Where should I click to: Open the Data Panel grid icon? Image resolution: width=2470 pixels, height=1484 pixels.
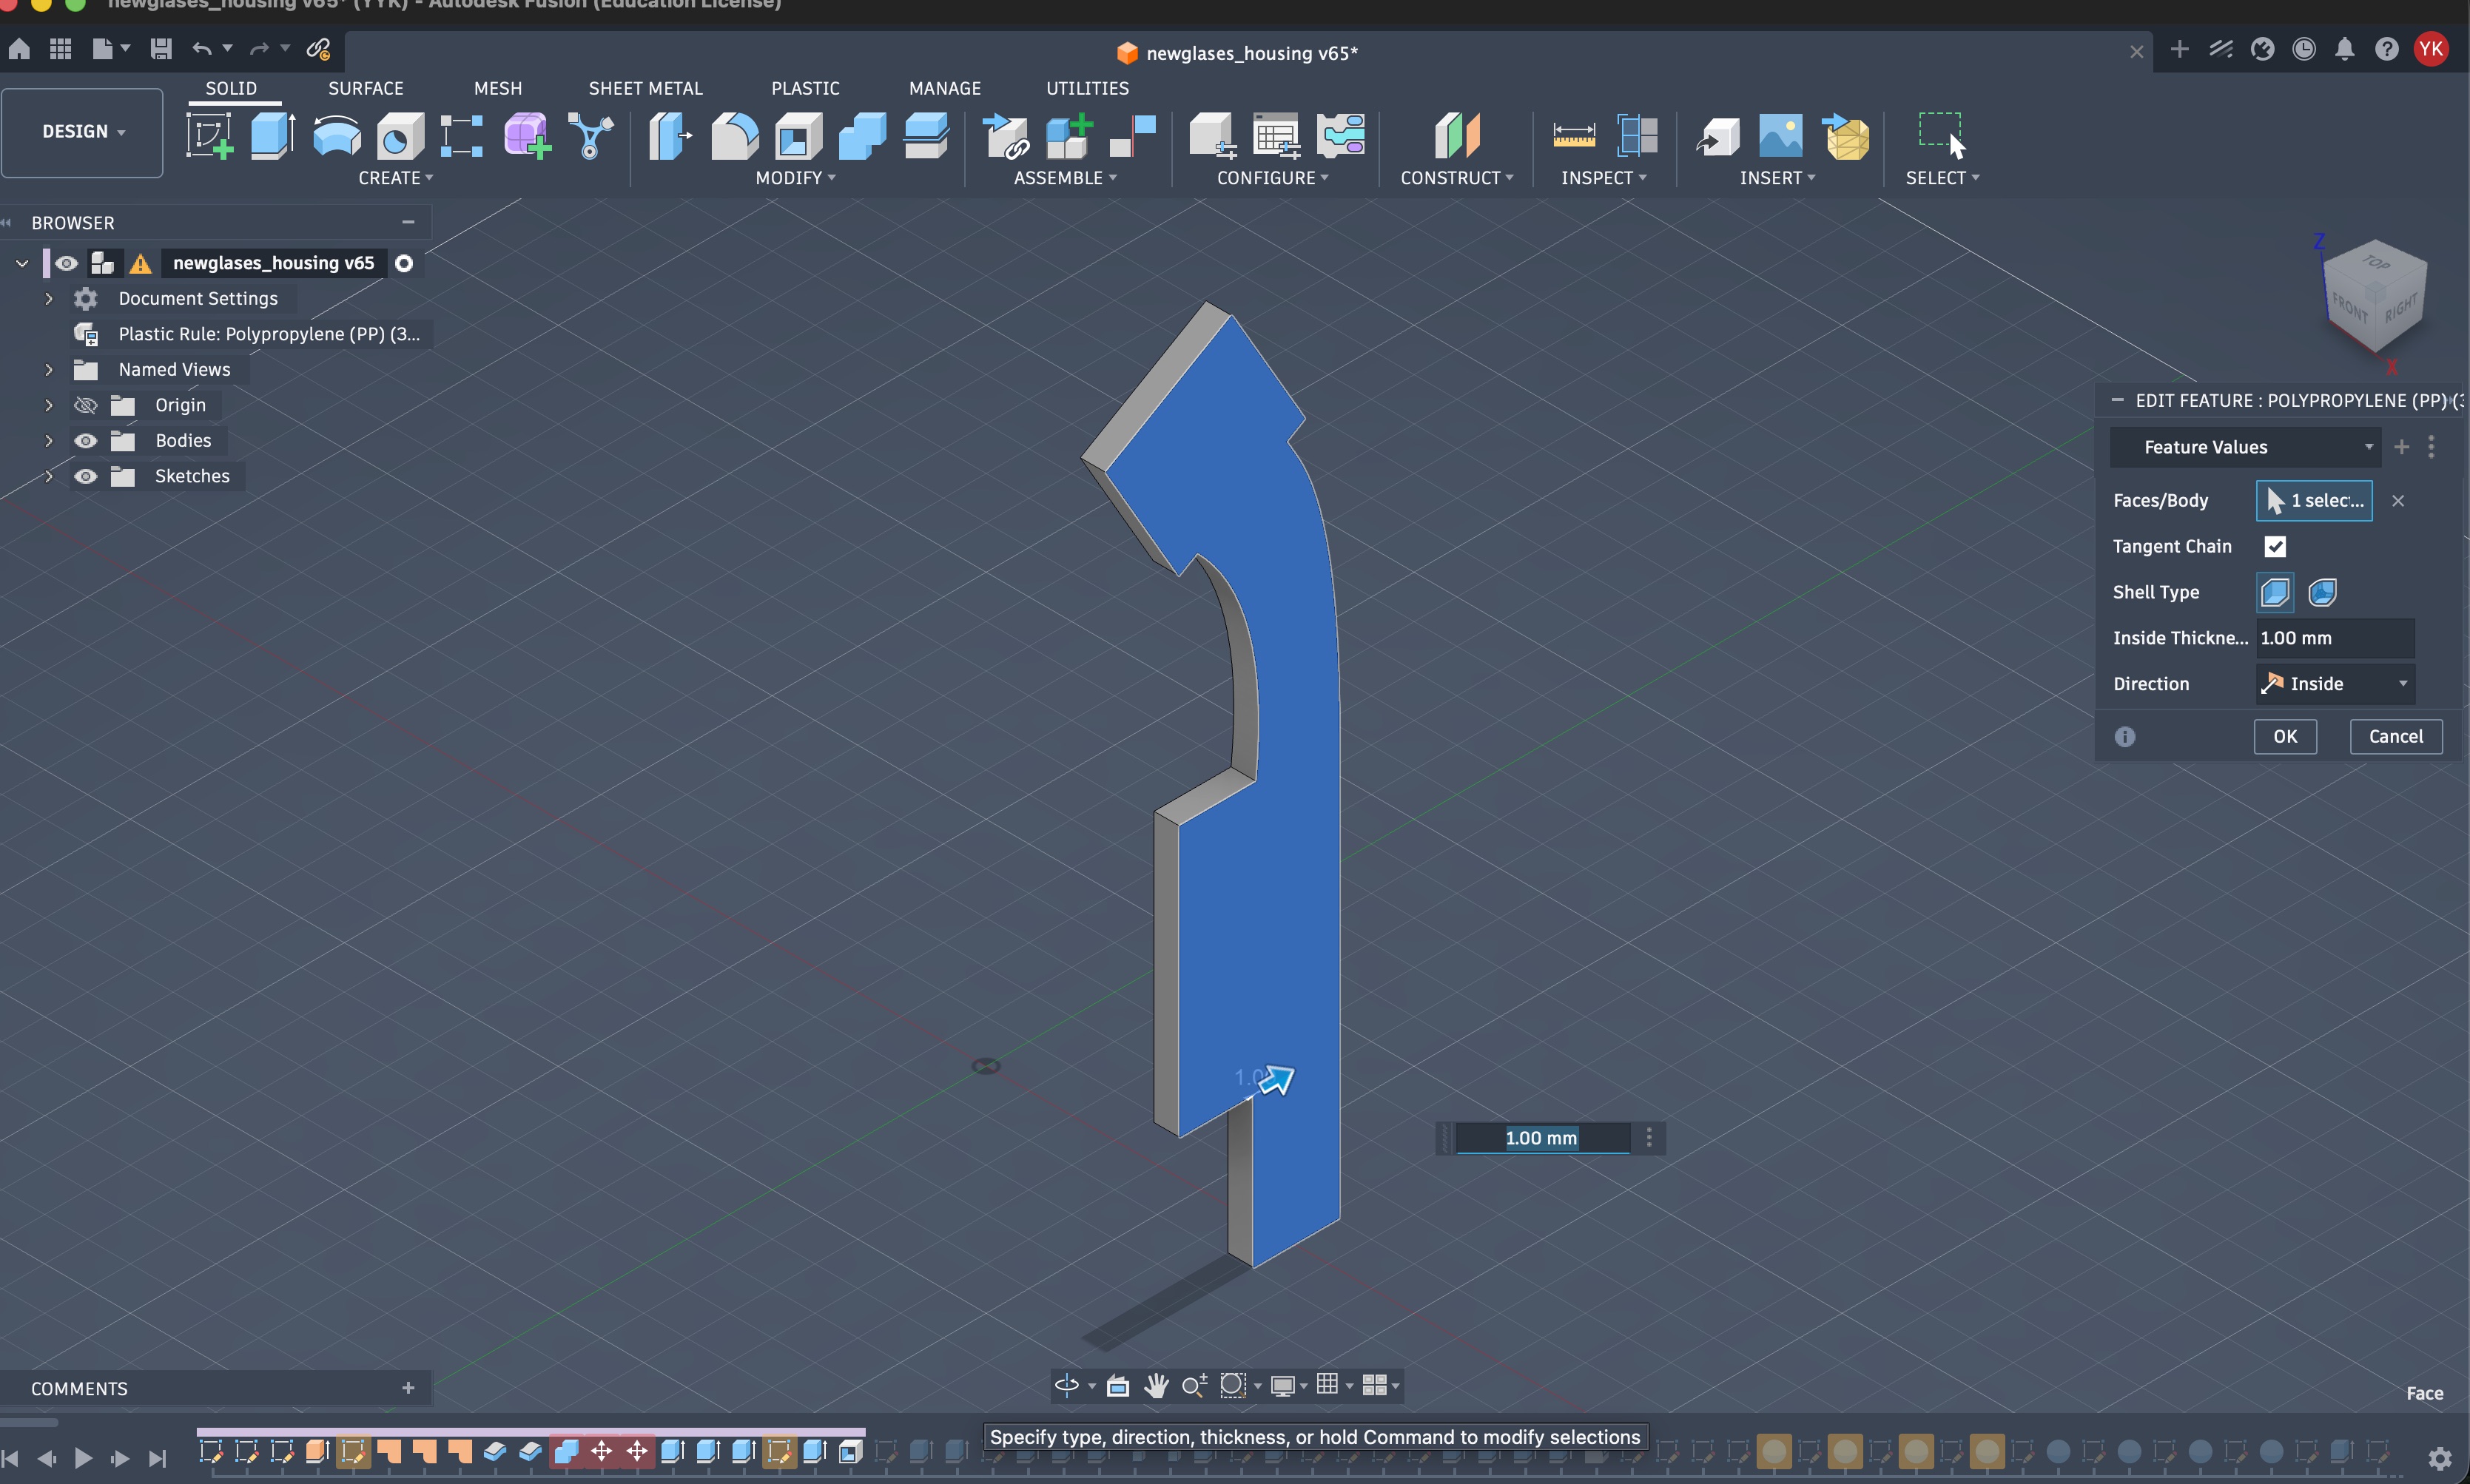coord(61,49)
